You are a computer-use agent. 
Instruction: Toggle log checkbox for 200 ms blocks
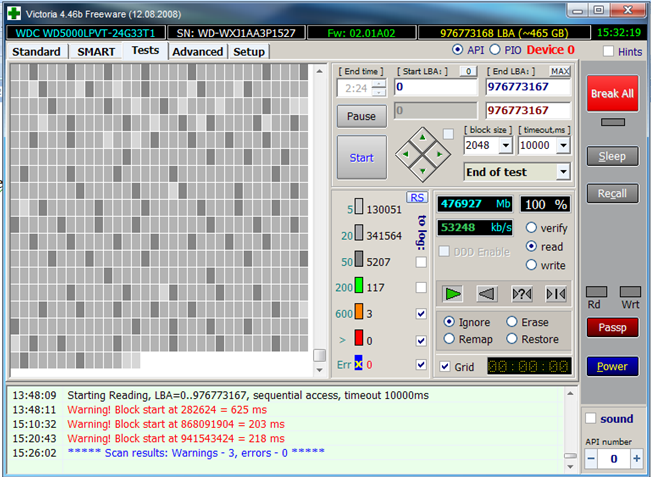point(421,287)
